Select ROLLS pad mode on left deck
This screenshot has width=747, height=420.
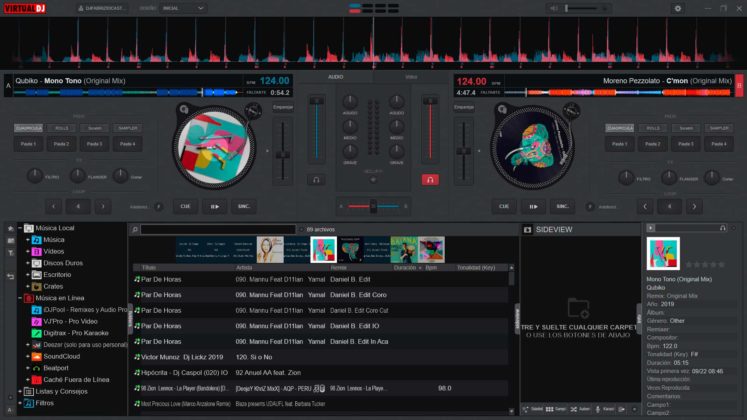point(61,128)
